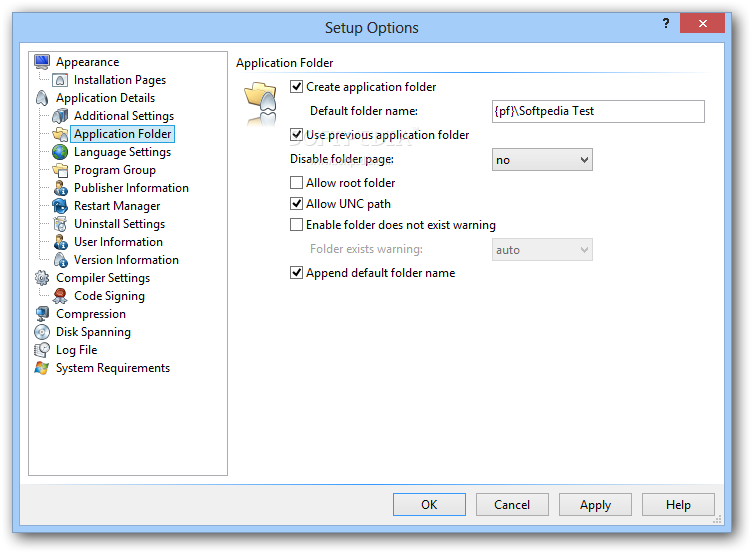
Task: Toggle Create application folder checkbox
Action: point(296,87)
